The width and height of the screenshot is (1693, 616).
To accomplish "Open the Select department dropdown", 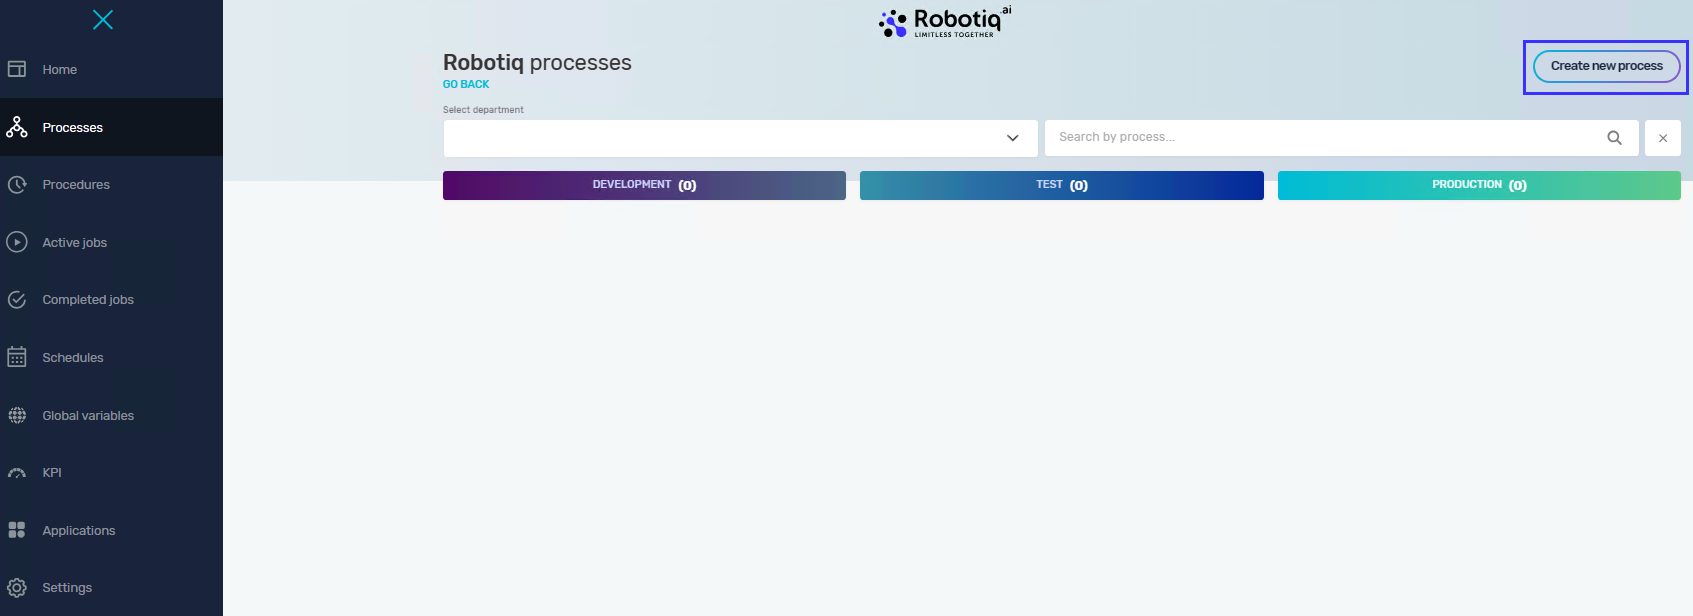I will (740, 138).
